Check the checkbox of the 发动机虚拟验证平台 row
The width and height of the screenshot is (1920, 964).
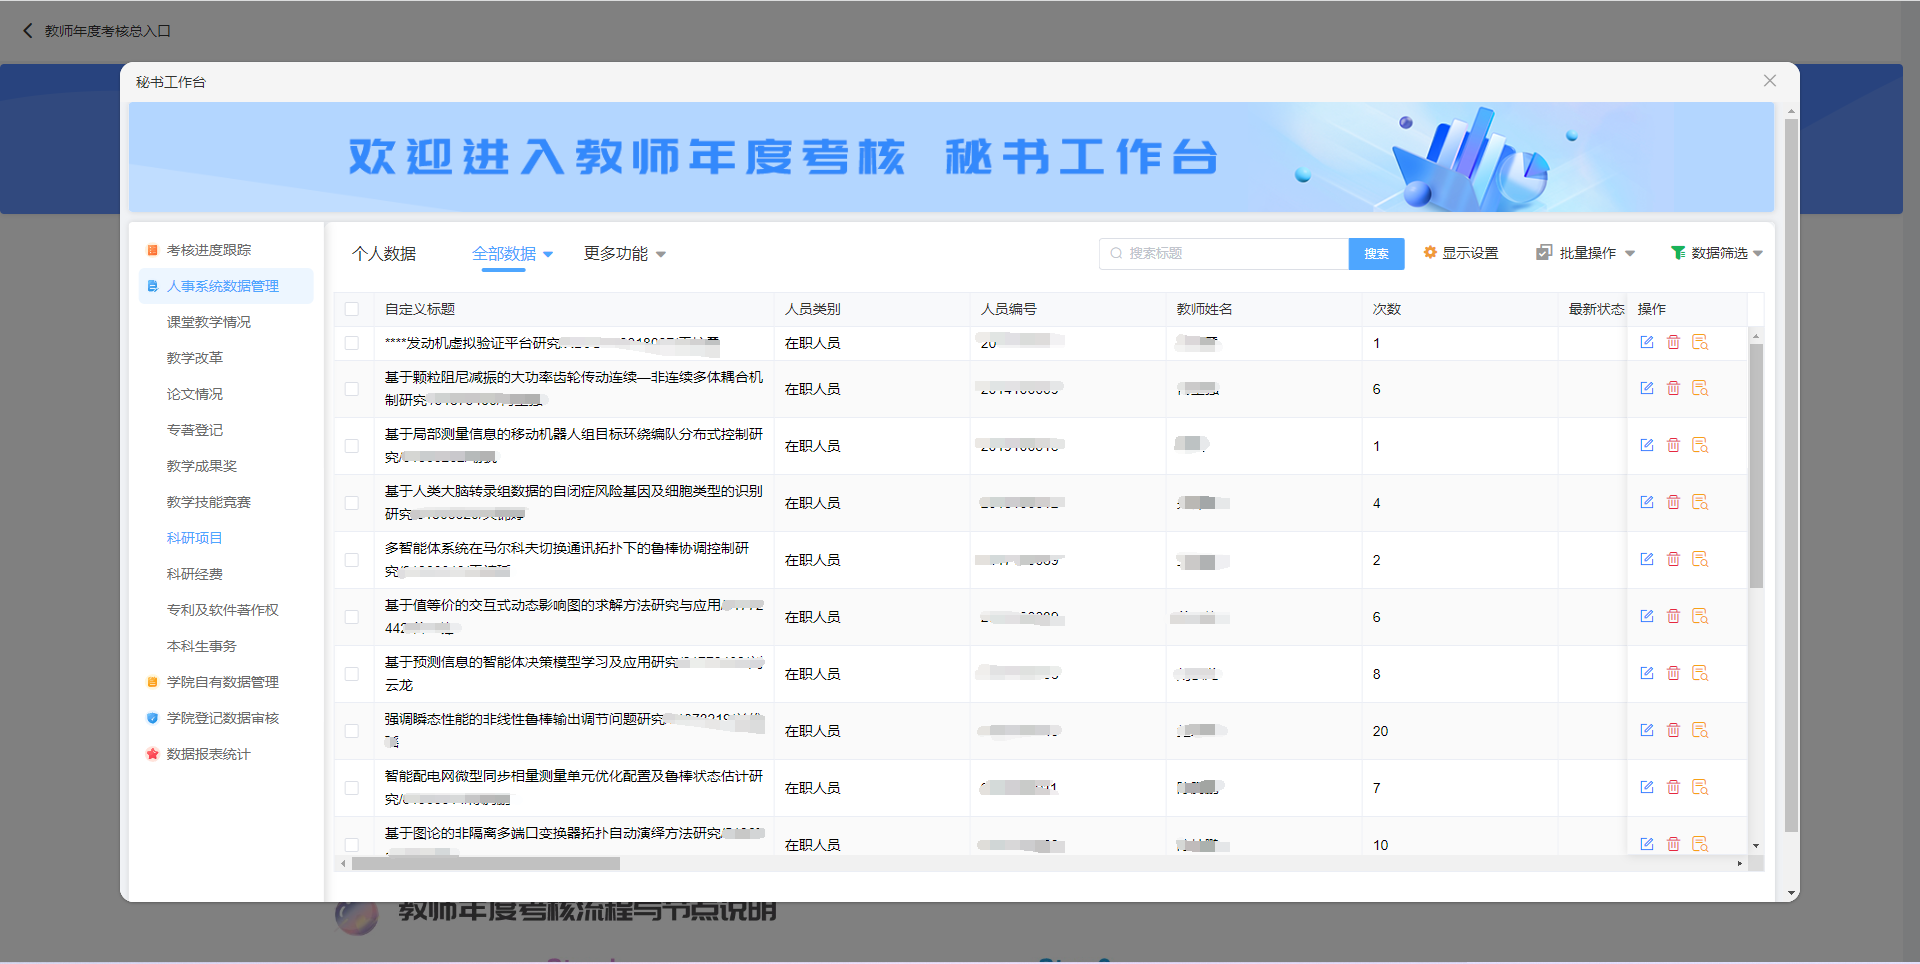click(352, 342)
